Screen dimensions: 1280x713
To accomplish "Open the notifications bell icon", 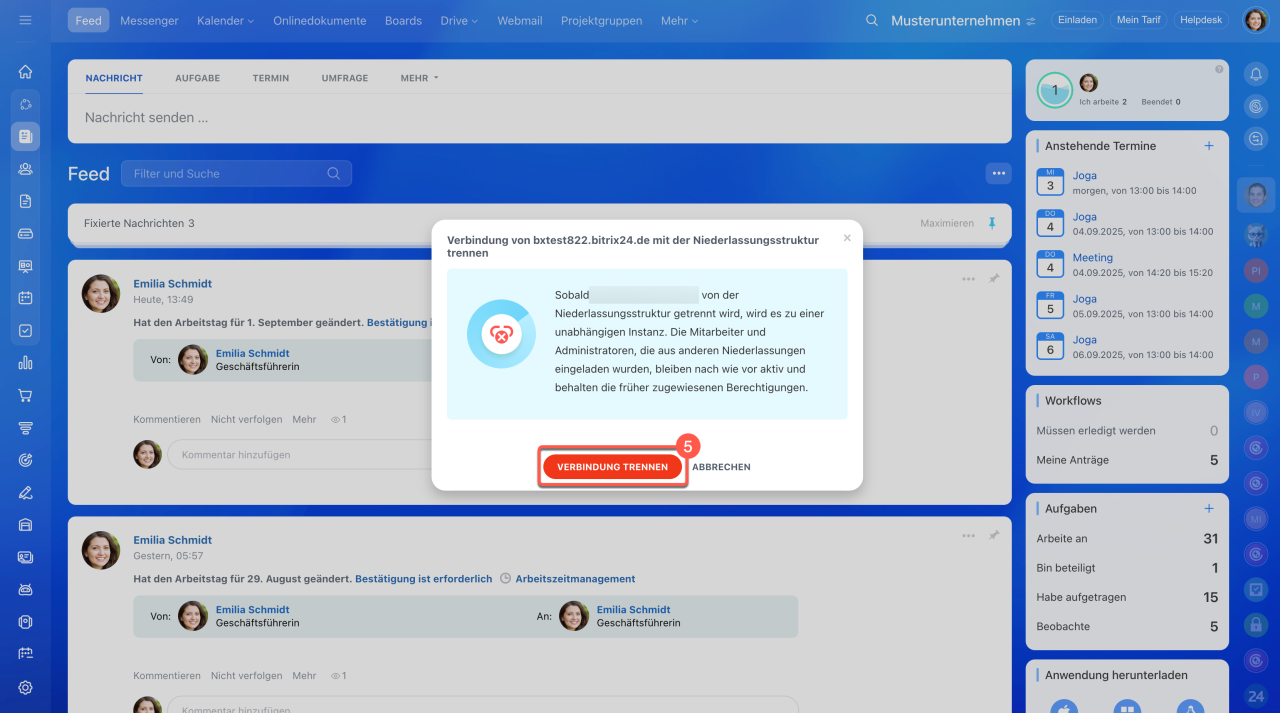I will [1256, 72].
